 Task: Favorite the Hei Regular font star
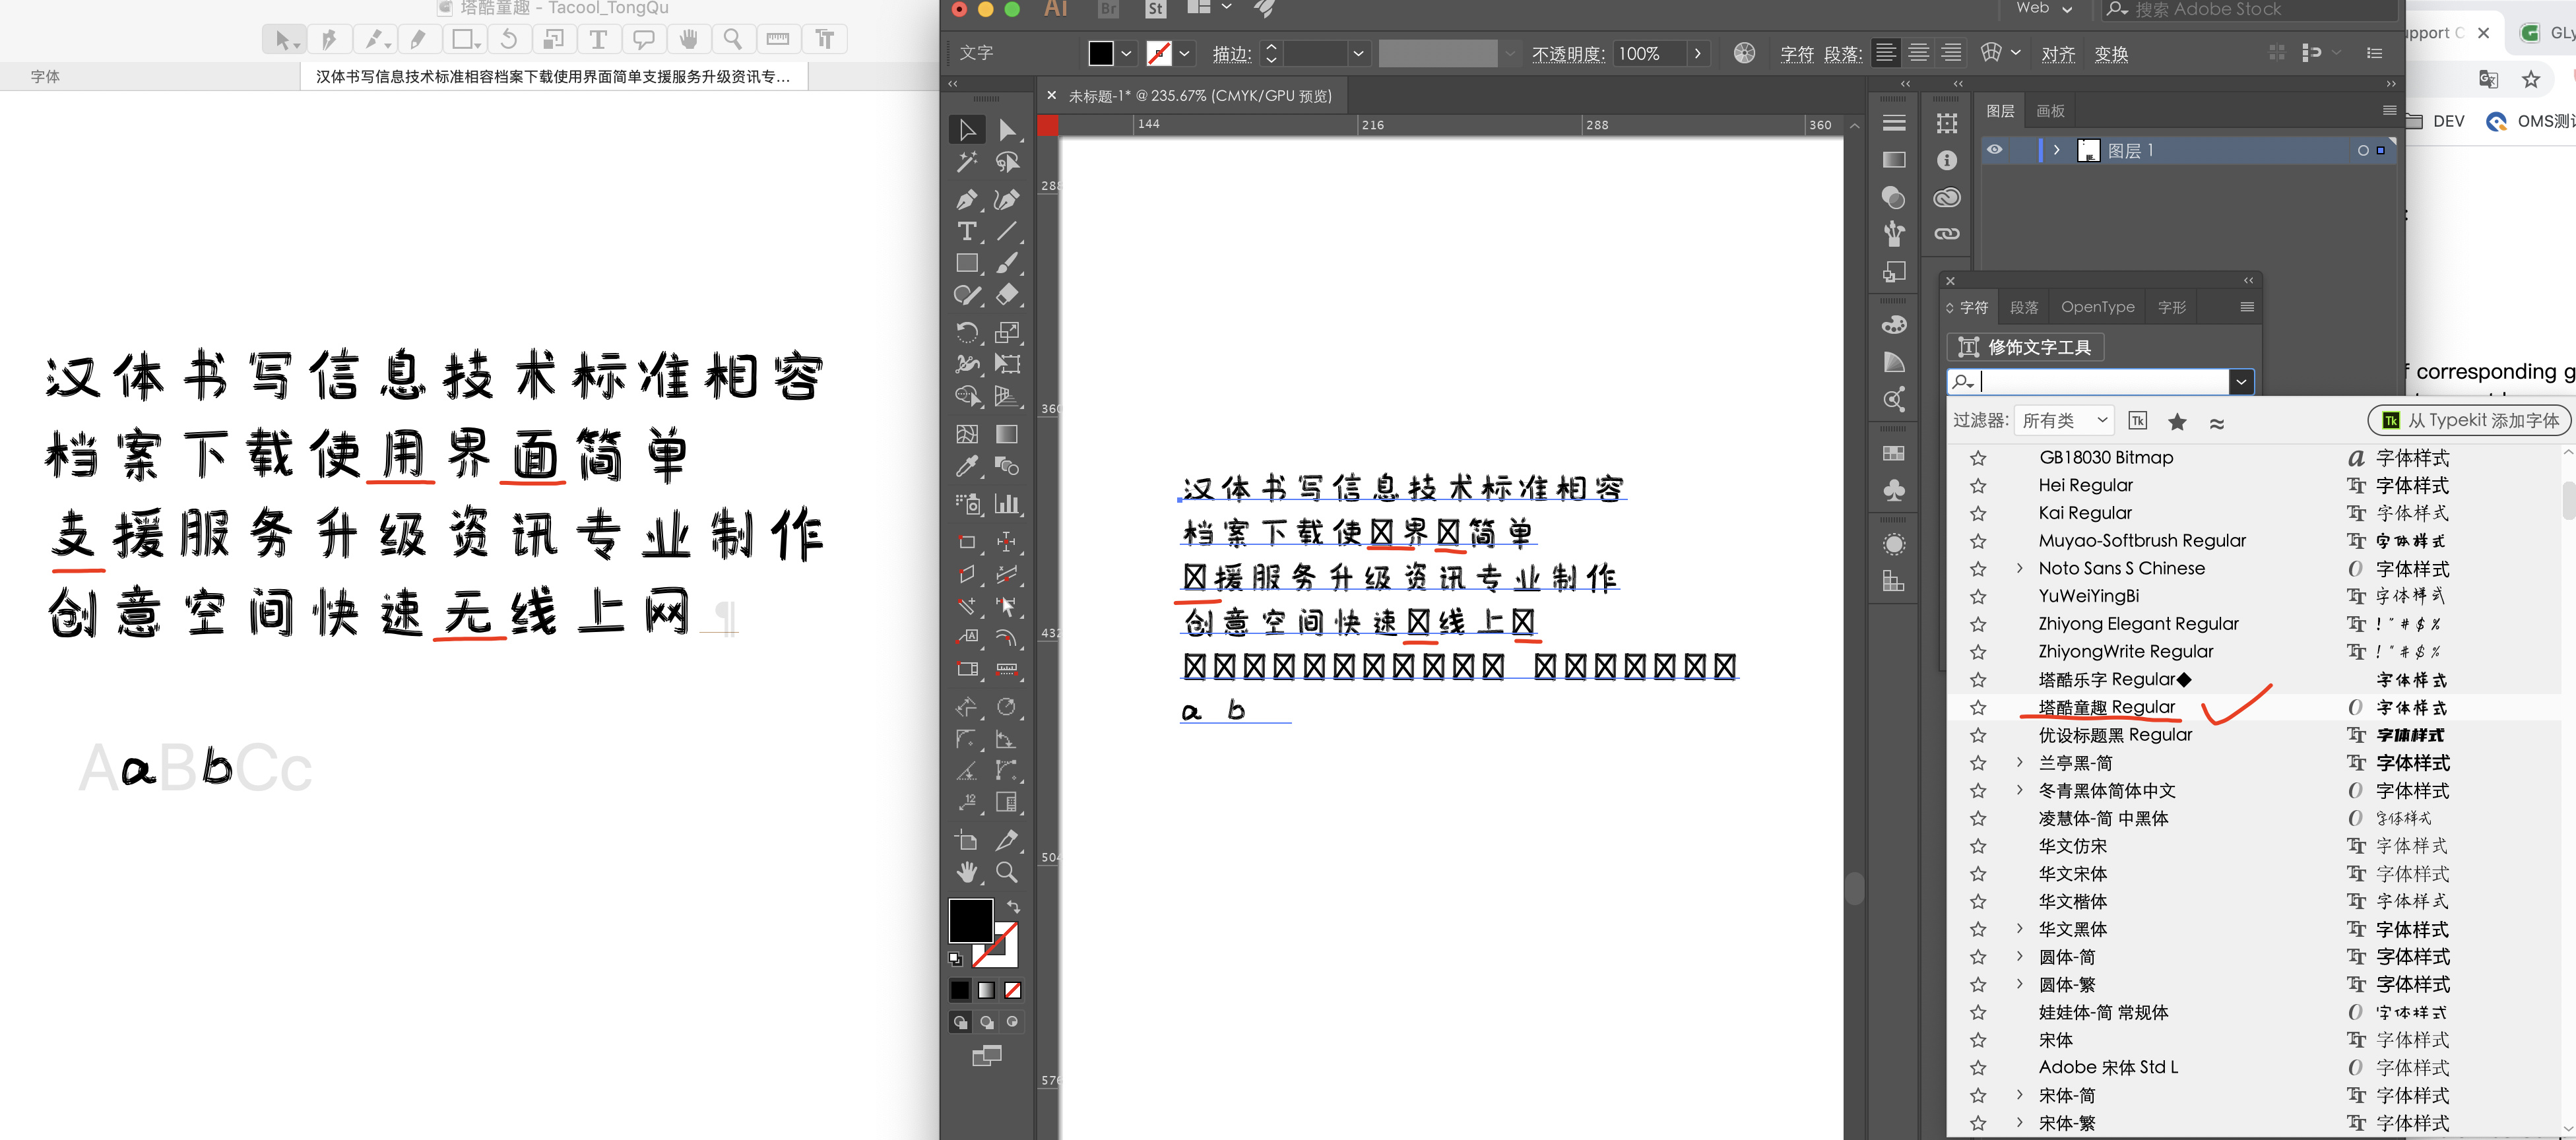[x=1977, y=486]
